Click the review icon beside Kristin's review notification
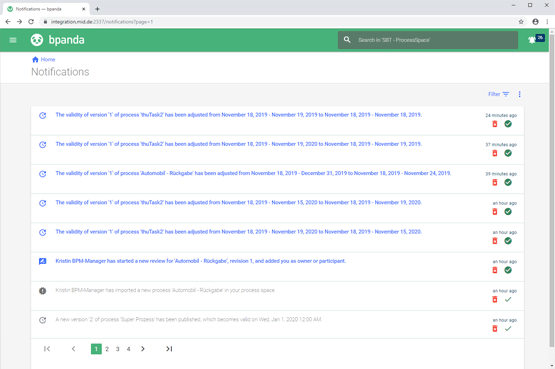Screen dimensions: 555x369 point(42,261)
